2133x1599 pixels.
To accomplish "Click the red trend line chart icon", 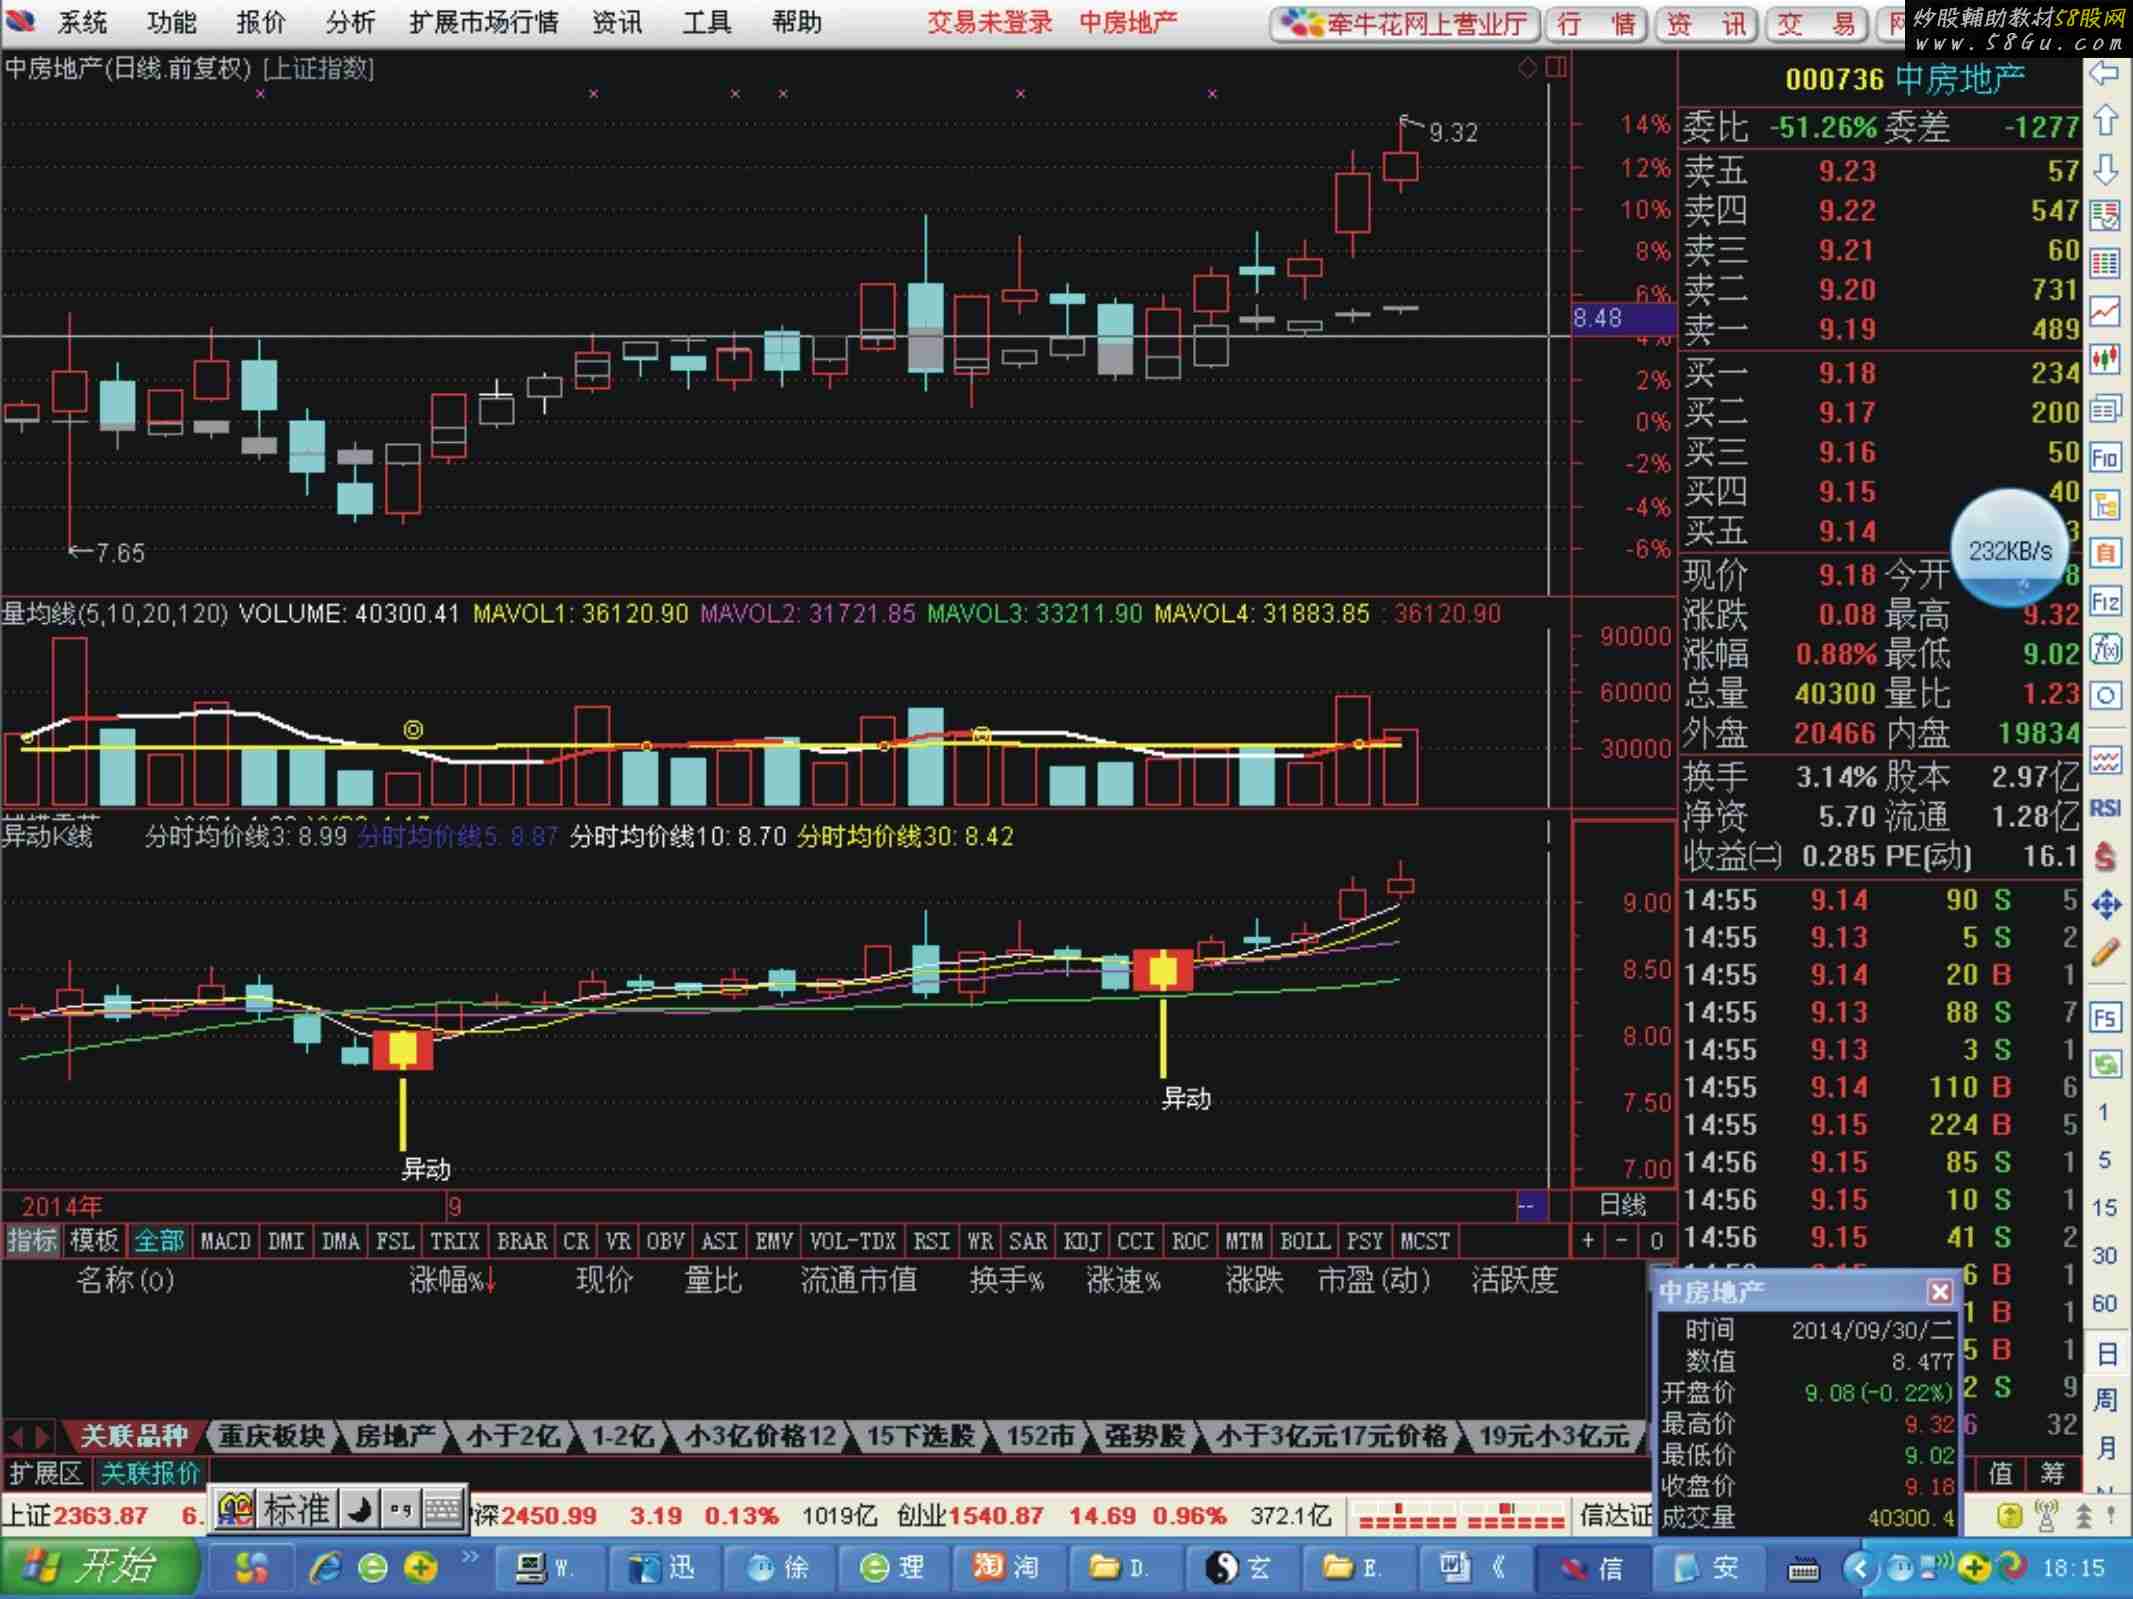I will pos(2105,311).
